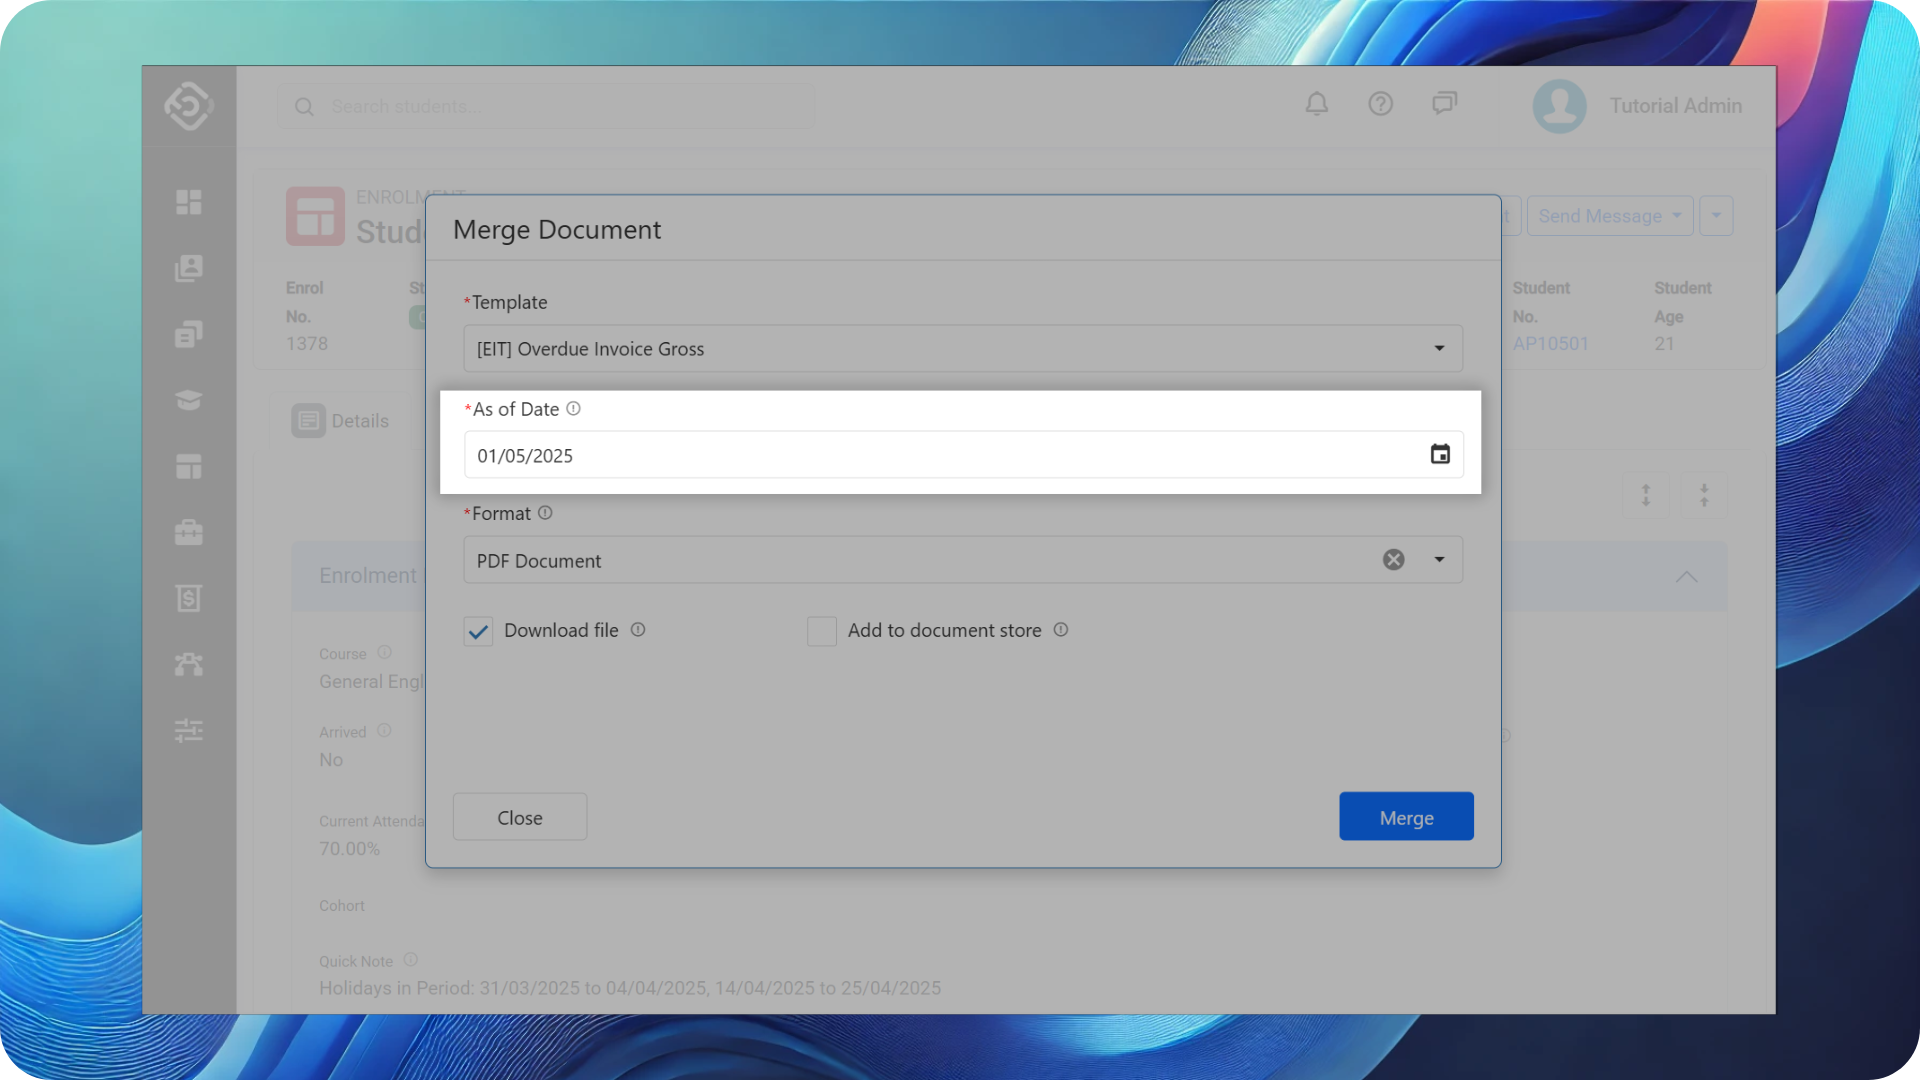
Task: Expand the Template dropdown
Action: [x=1439, y=348]
